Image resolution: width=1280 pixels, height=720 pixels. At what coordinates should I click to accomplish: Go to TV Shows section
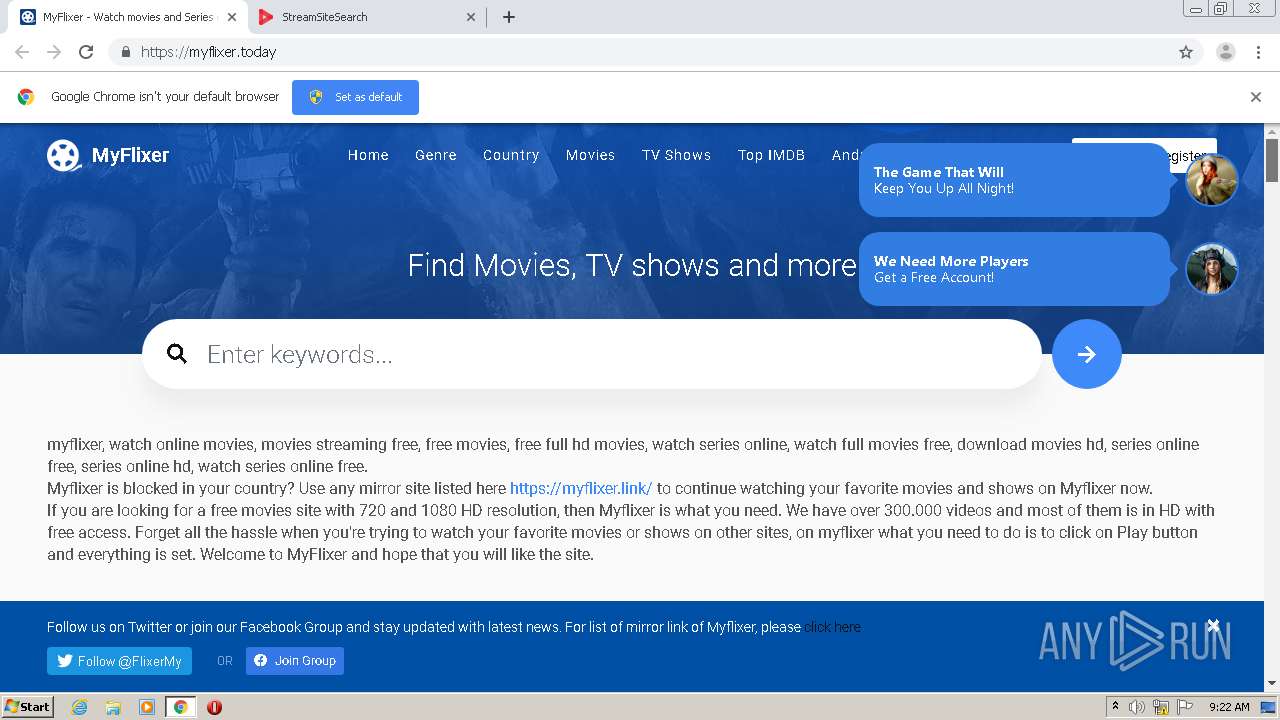pyautogui.click(x=676, y=155)
